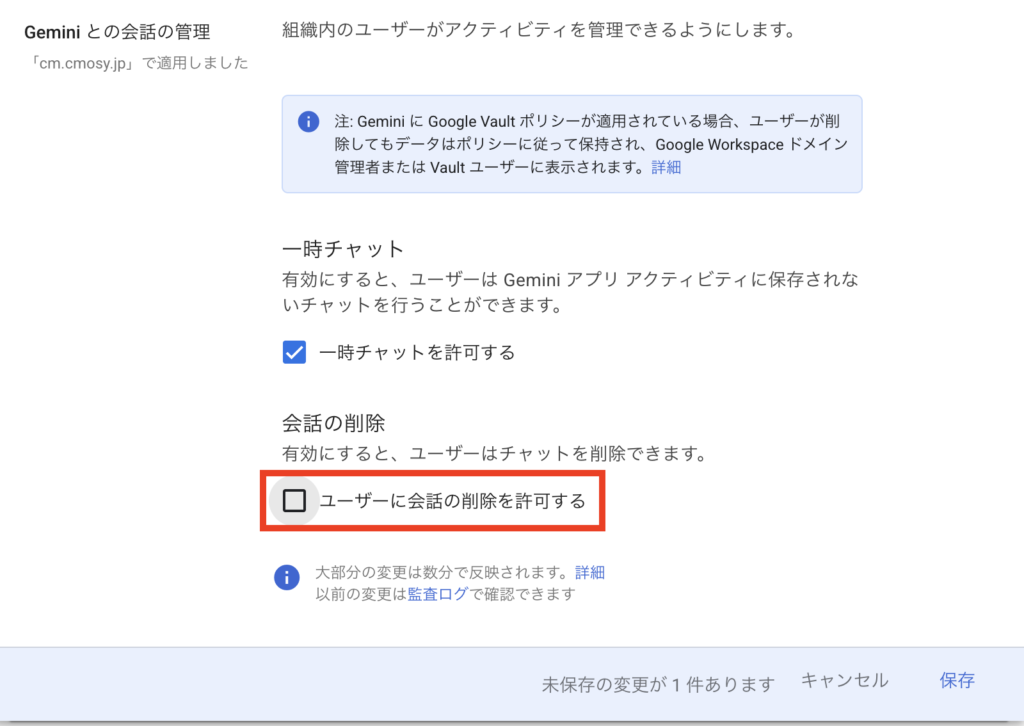Click the 保存 button
The height and width of the screenshot is (726, 1024).
957,680
